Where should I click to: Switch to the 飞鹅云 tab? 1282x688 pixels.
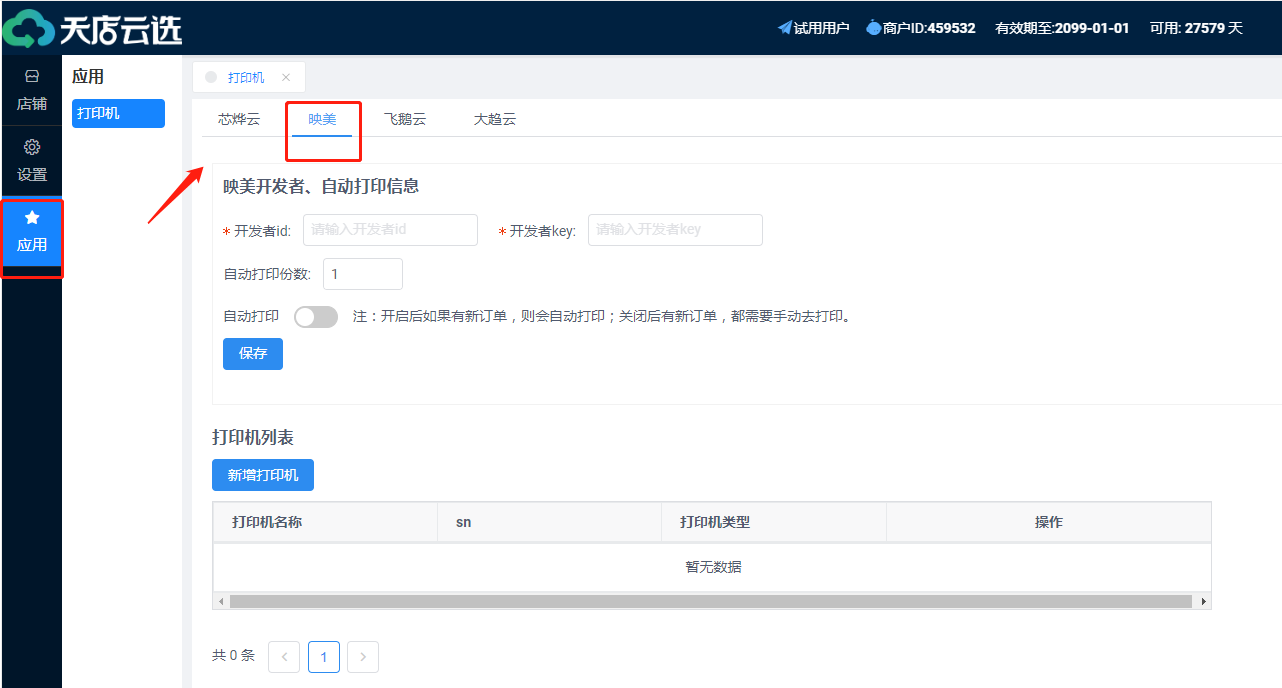405,119
